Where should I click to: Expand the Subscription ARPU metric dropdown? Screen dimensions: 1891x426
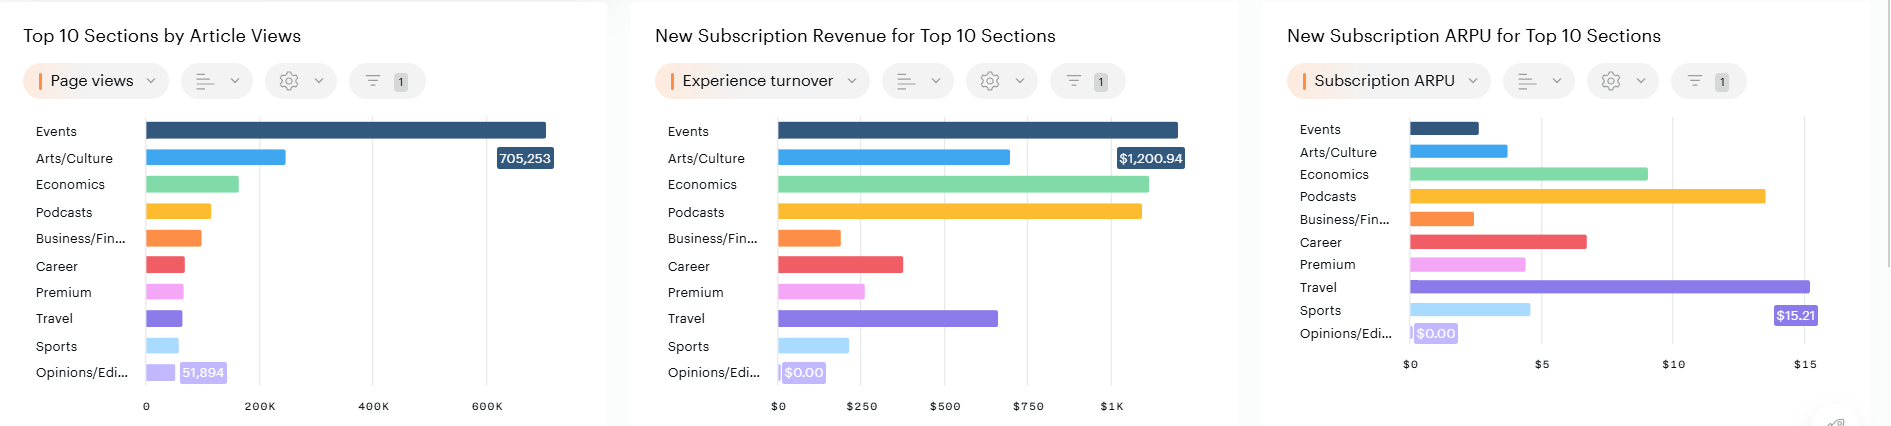click(1388, 81)
